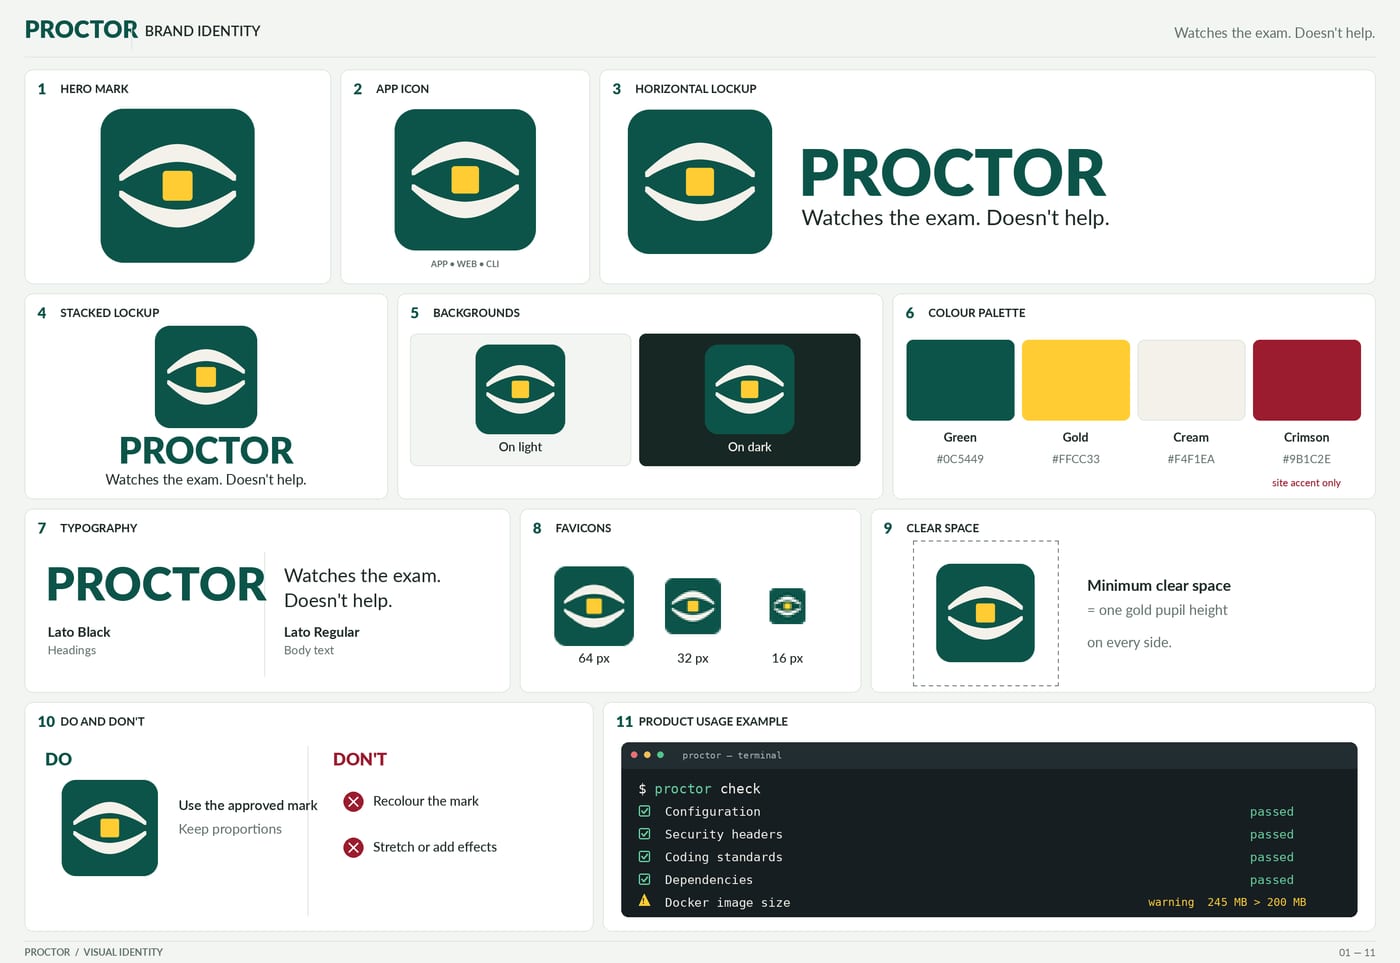
Task: Select the Gold #FFCC33 swatch
Action: [x=1076, y=380]
